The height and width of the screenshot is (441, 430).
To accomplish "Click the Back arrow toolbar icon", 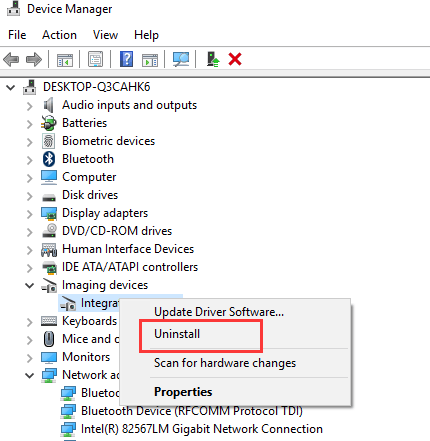I will click(x=11, y=60).
